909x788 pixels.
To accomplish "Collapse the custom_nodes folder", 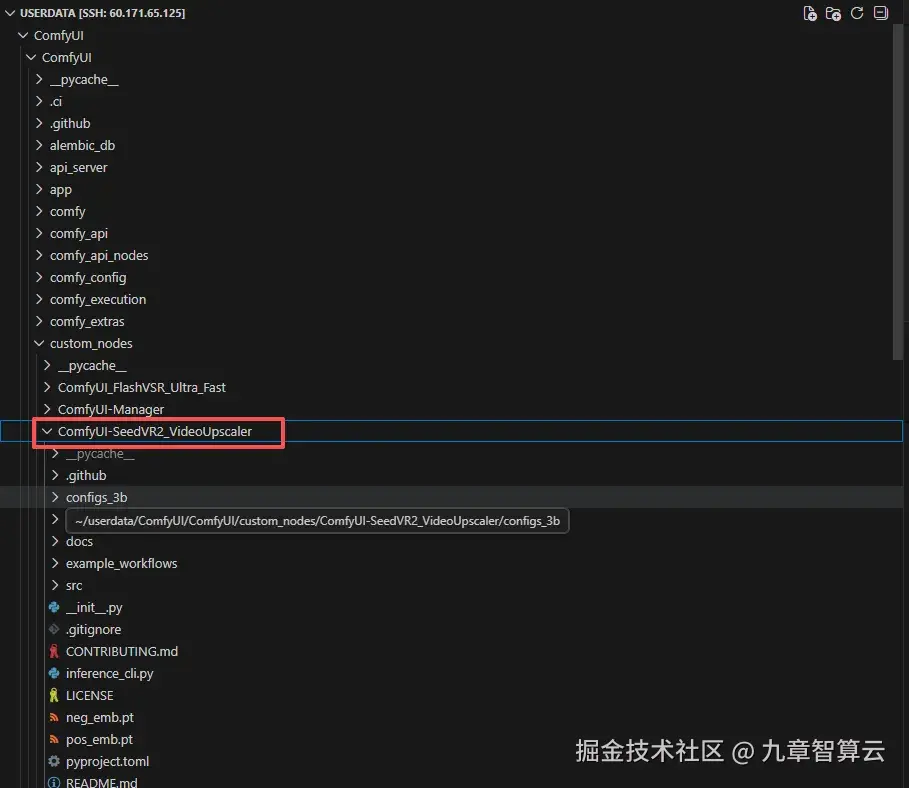I will click(x=39, y=343).
